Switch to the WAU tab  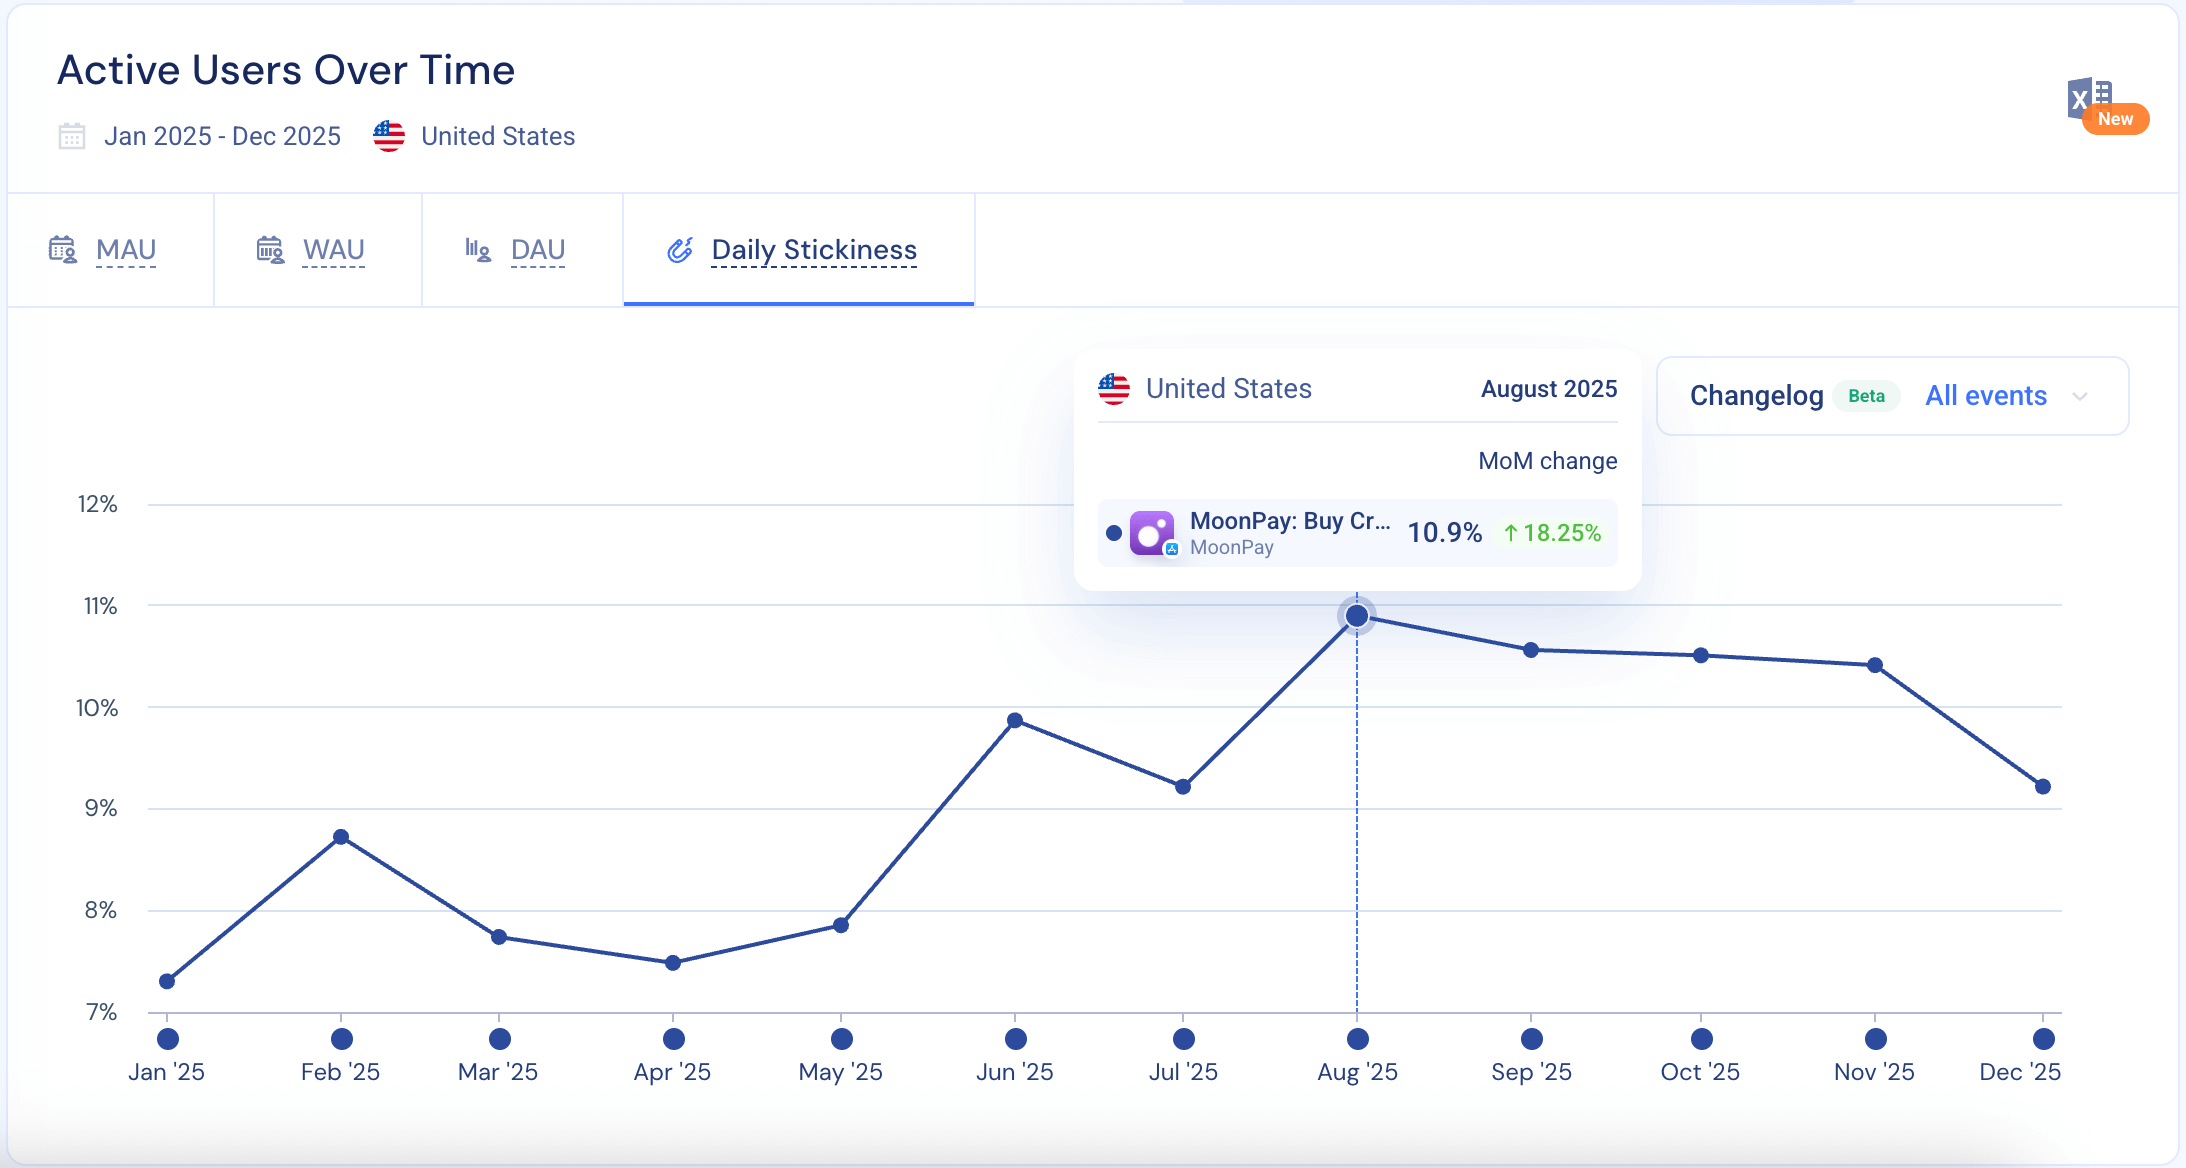pos(334,249)
